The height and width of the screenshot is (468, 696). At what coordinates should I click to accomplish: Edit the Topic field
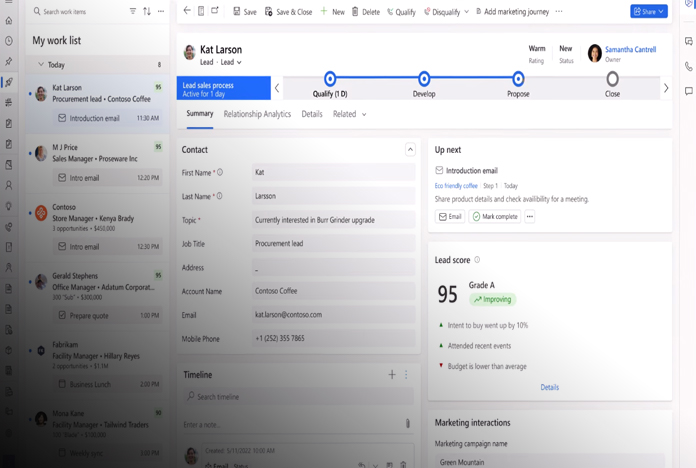click(333, 220)
